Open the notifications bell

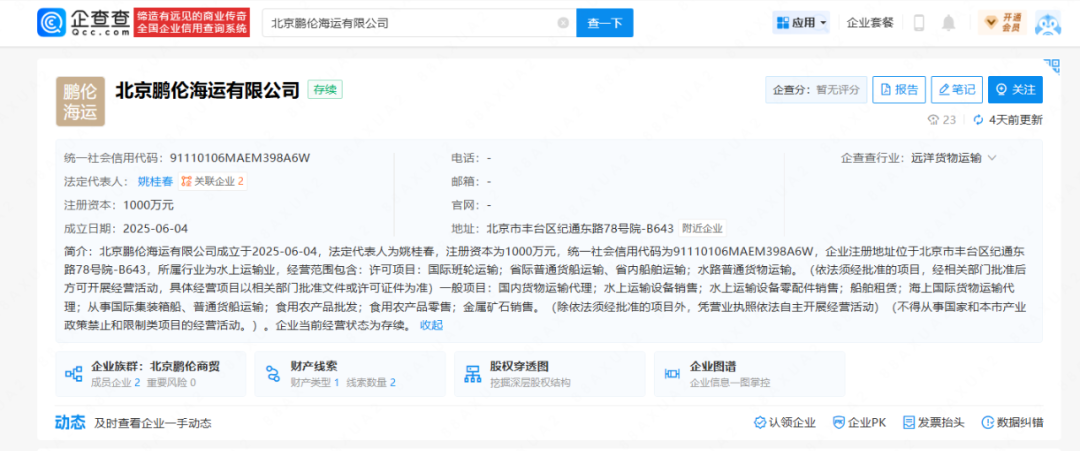pyautogui.click(x=949, y=23)
